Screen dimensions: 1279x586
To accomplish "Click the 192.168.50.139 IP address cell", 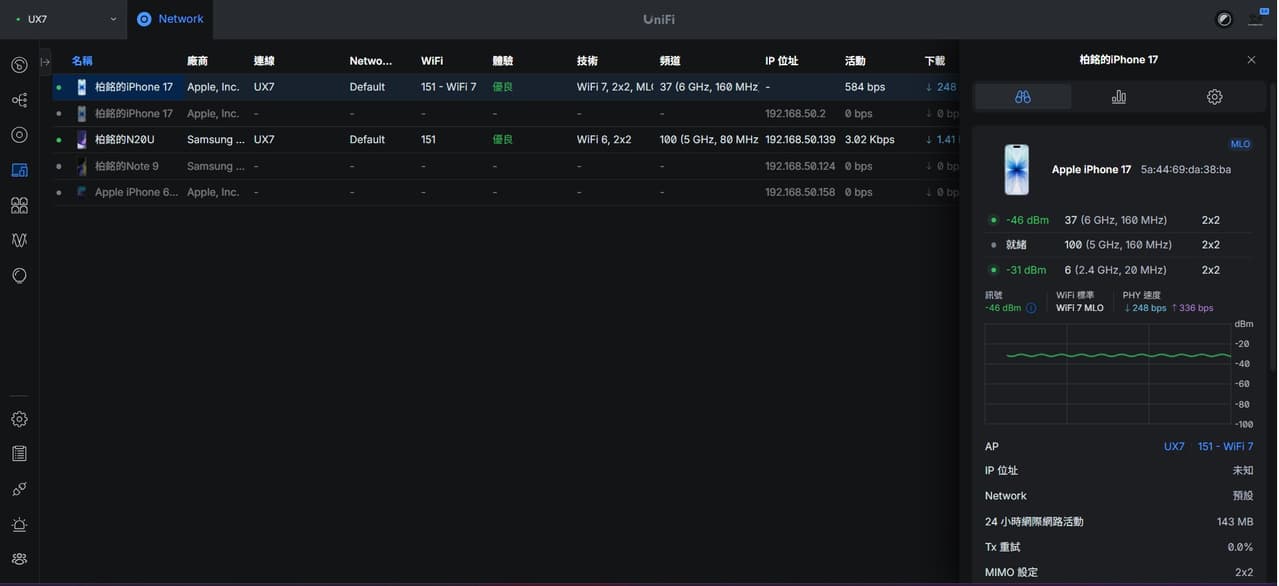I will 800,139.
